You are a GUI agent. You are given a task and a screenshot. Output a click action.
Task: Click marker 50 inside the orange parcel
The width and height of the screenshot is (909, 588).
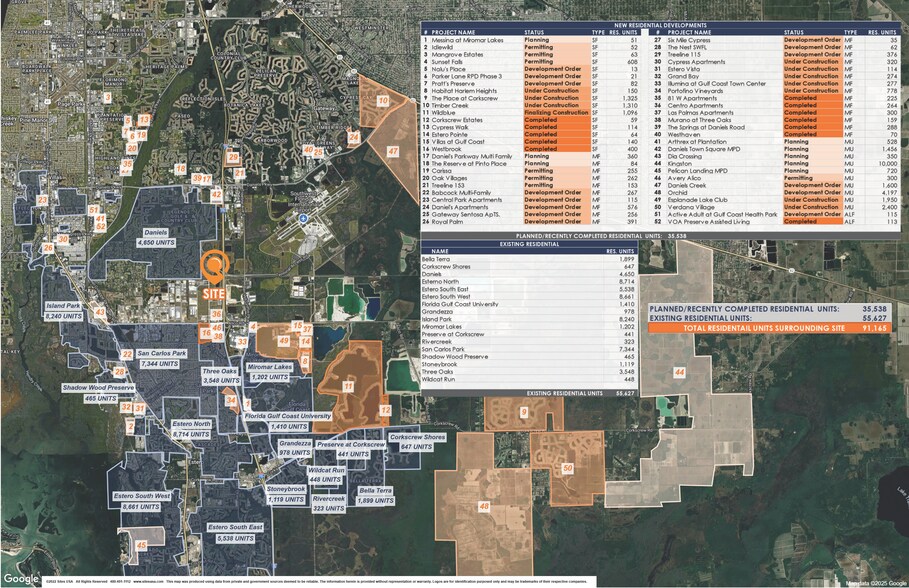pyautogui.click(x=568, y=468)
